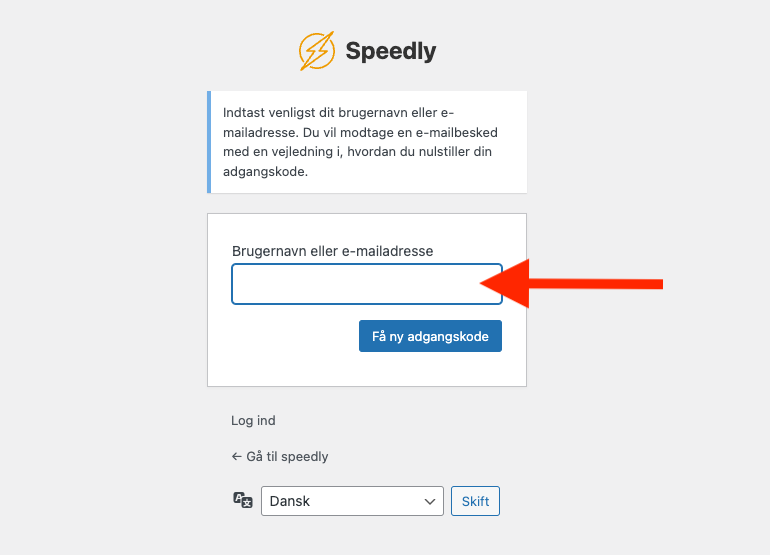Image resolution: width=770 pixels, height=555 pixels.
Task: Go back via Gå til speedly link
Action: coord(286,457)
